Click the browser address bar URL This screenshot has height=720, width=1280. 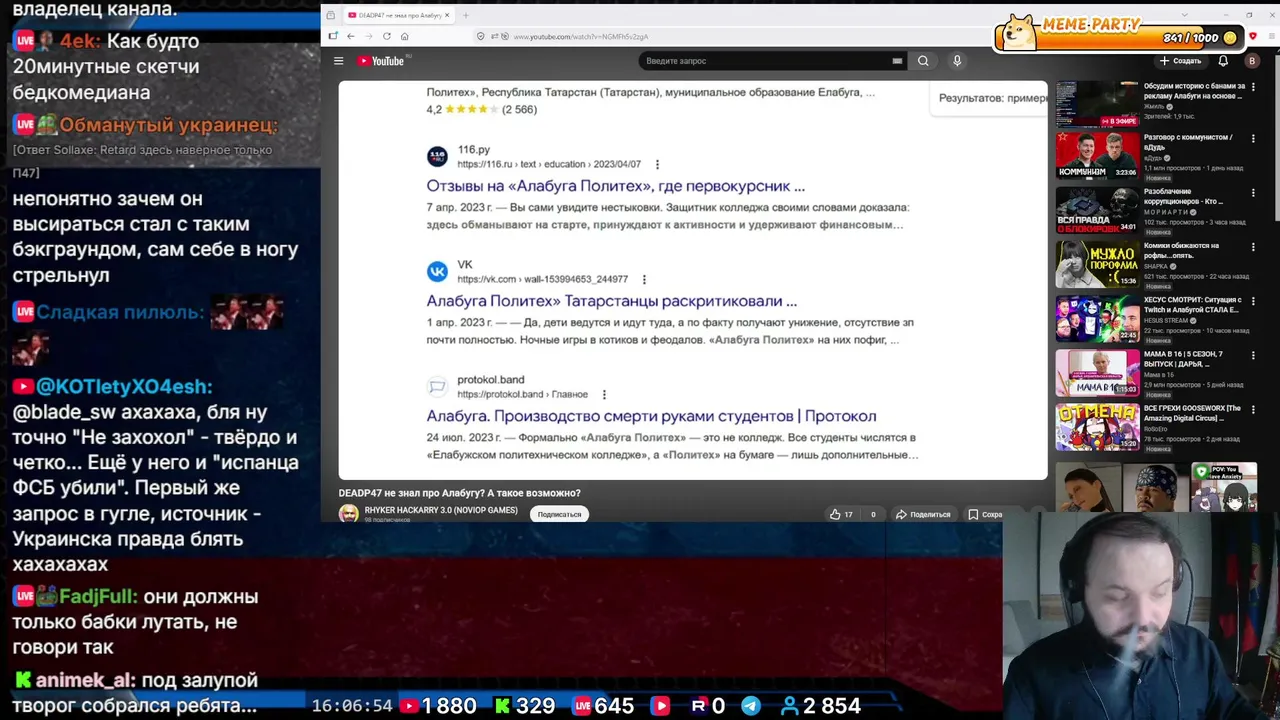coord(580,36)
